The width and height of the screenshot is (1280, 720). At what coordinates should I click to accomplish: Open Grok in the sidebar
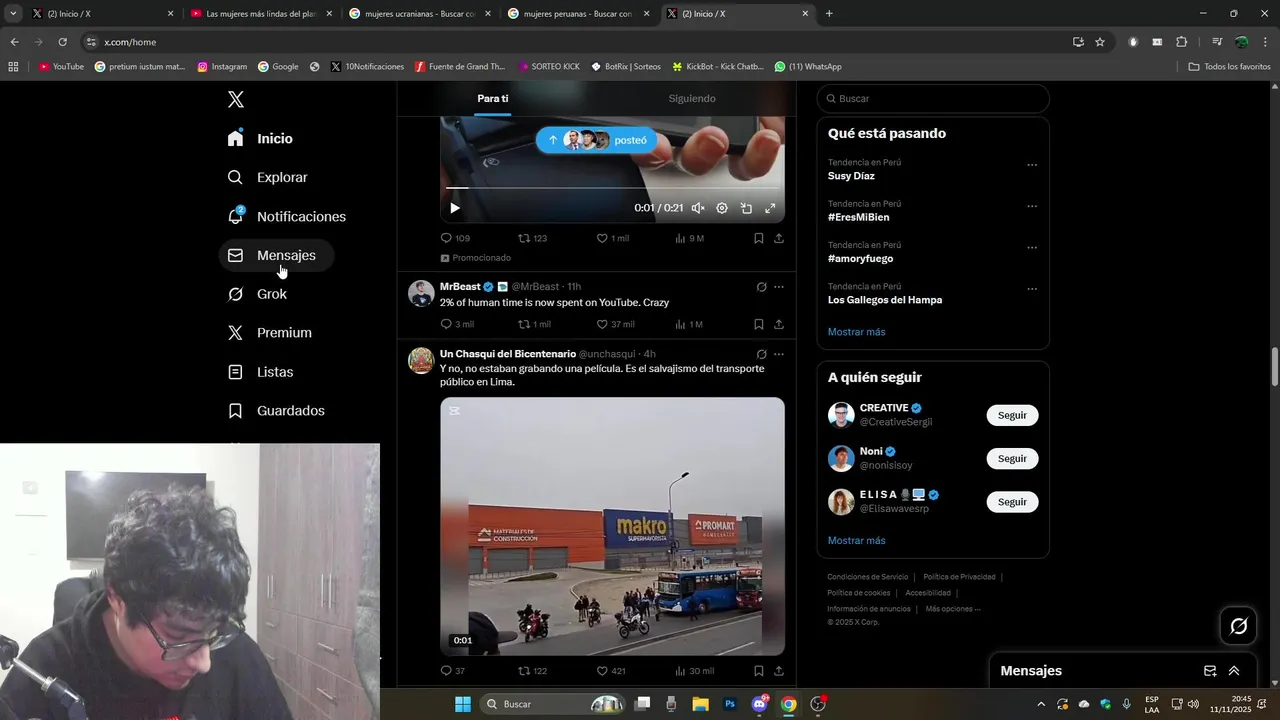point(257,294)
